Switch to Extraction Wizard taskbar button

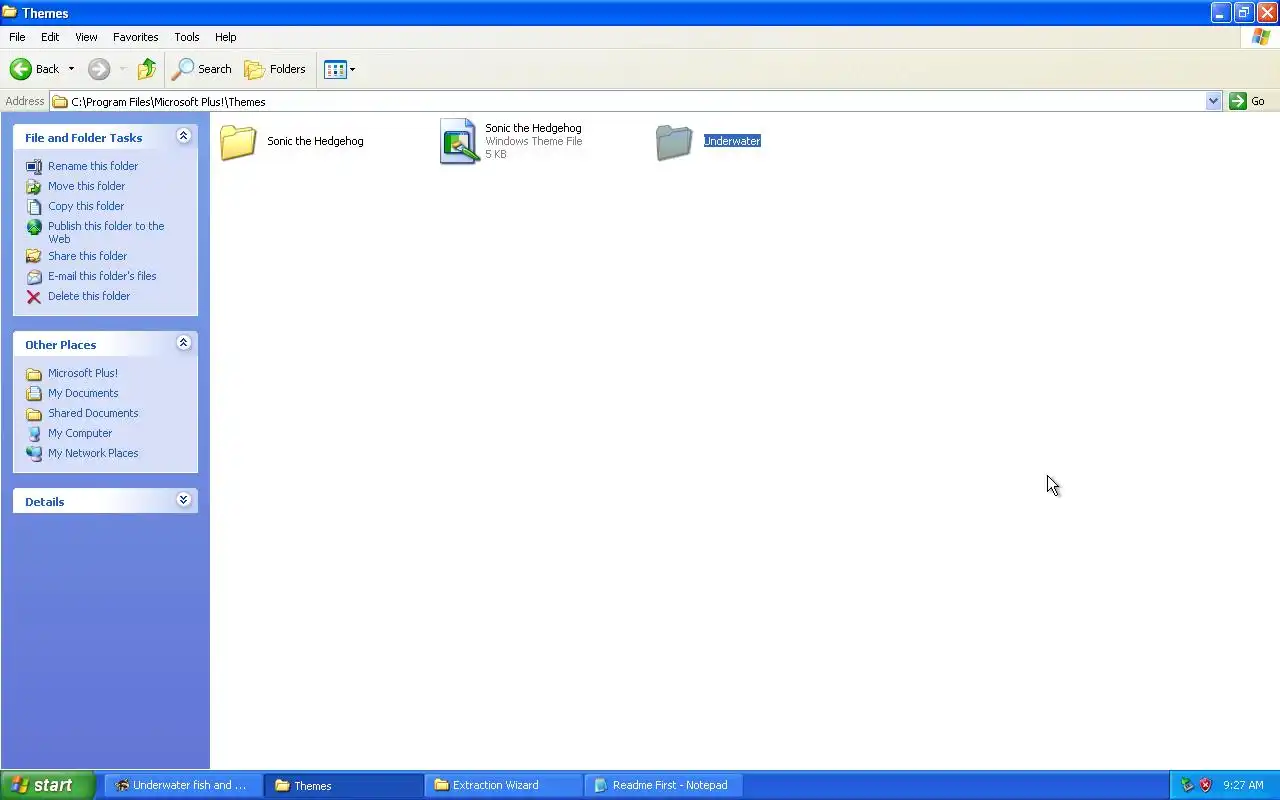click(504, 785)
